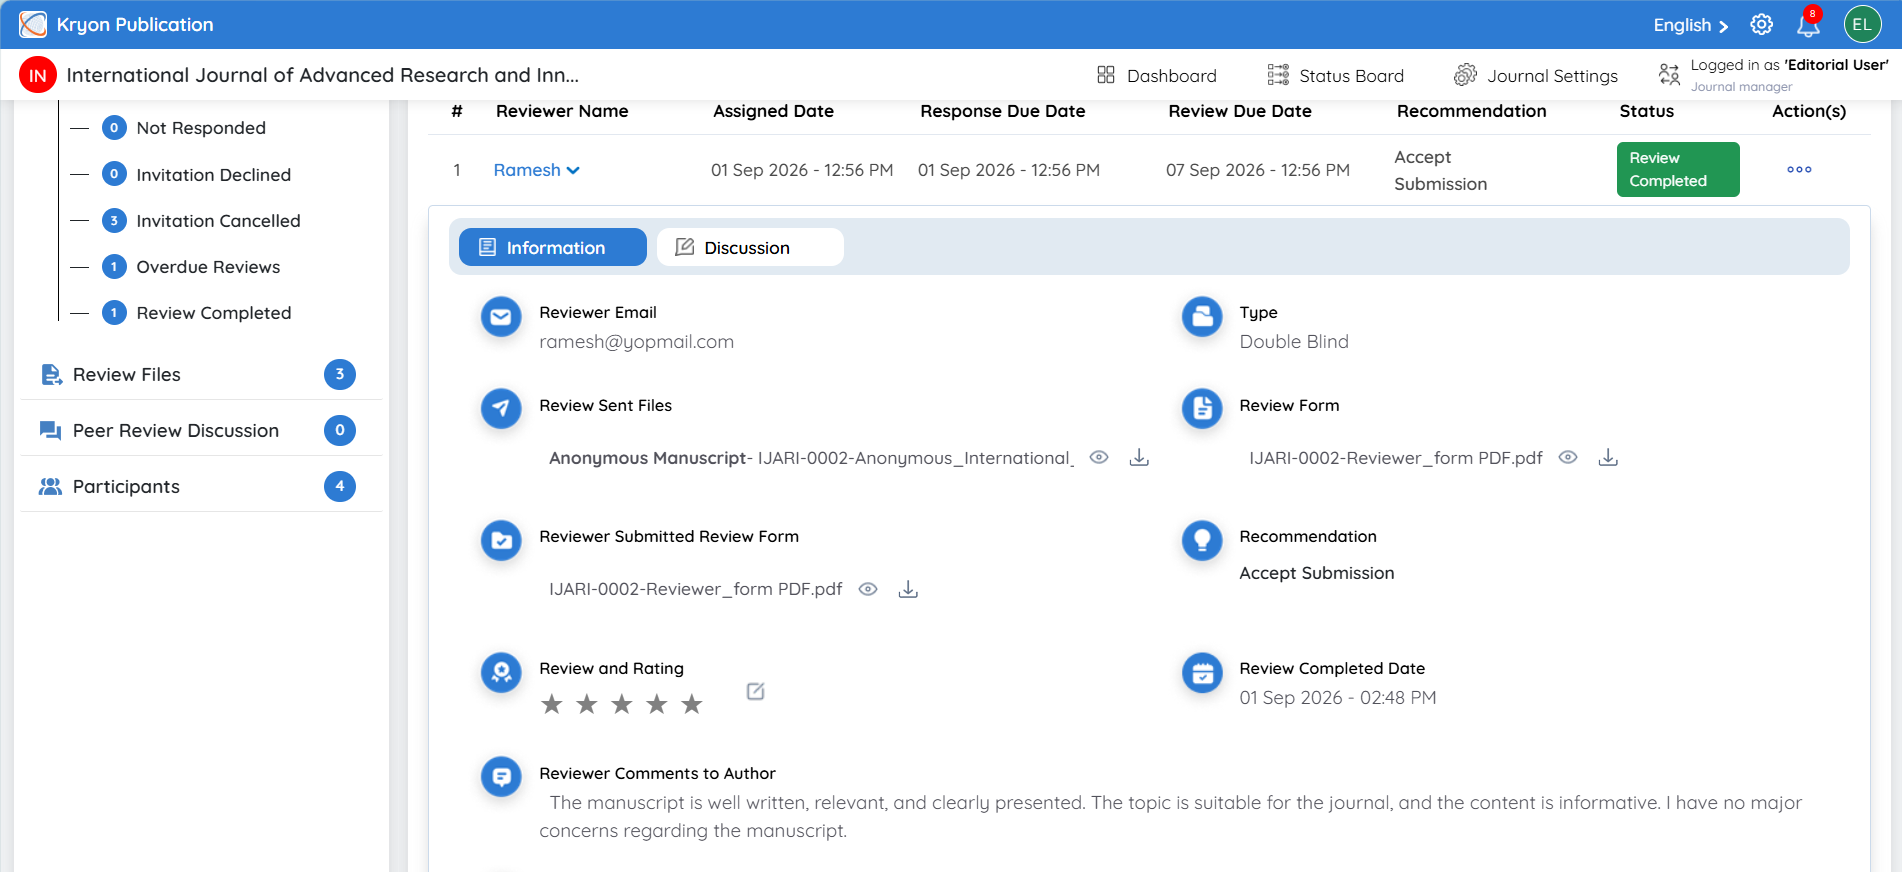Click the Reviewer Email envelope icon
This screenshot has width=1902, height=872.
[x=501, y=317]
